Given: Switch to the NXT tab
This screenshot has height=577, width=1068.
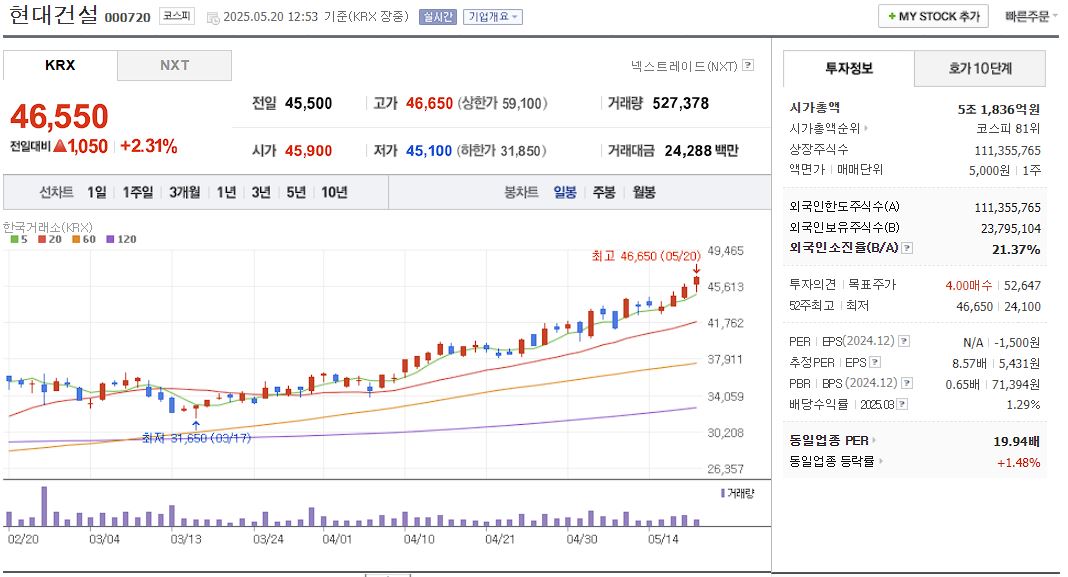Looking at the screenshot, I should 175,65.
